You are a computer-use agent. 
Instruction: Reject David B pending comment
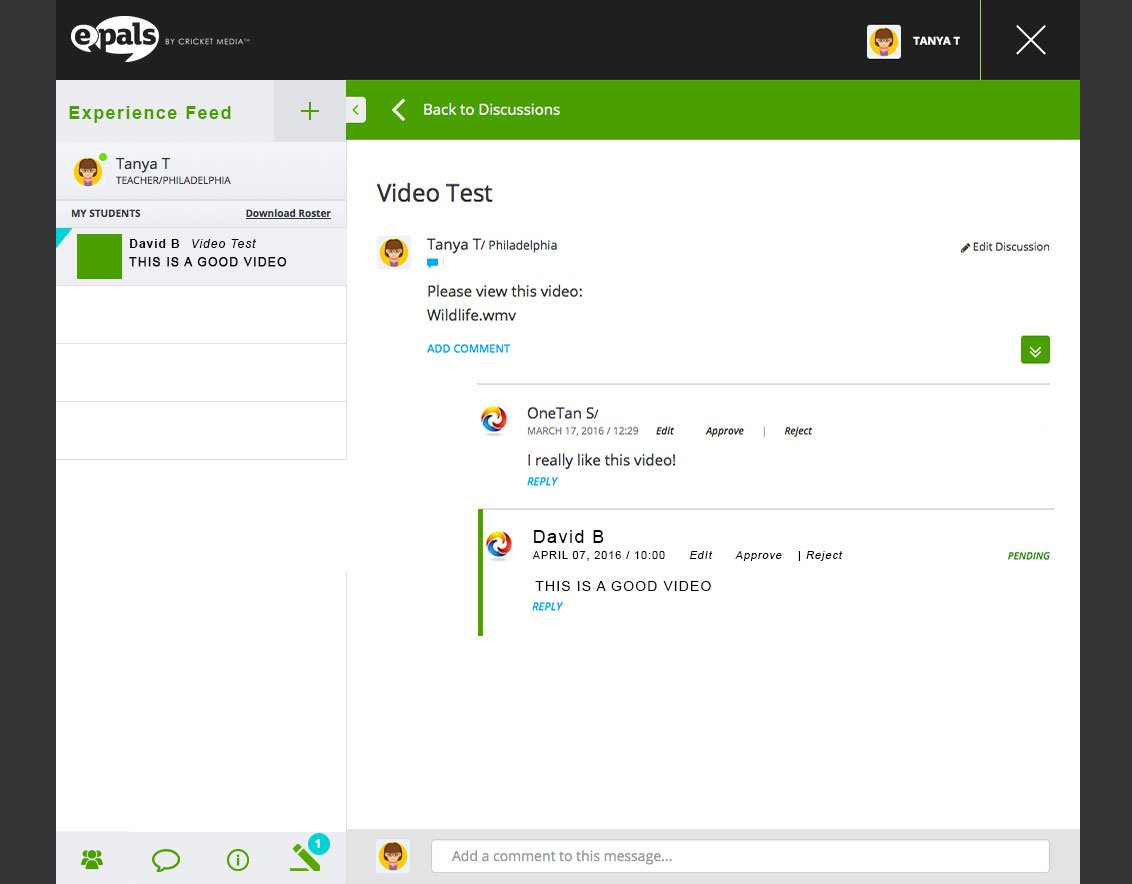[824, 555]
